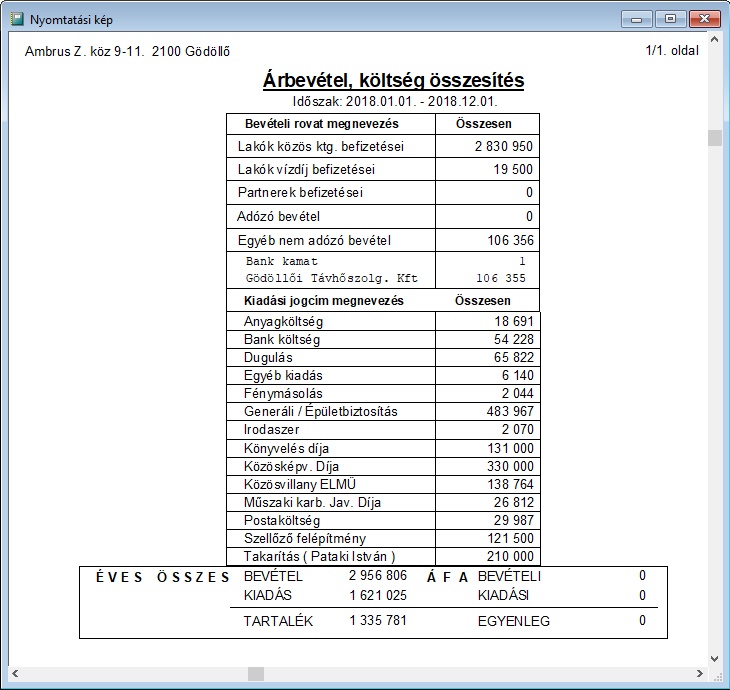Click the value 106 356

coord(510,240)
